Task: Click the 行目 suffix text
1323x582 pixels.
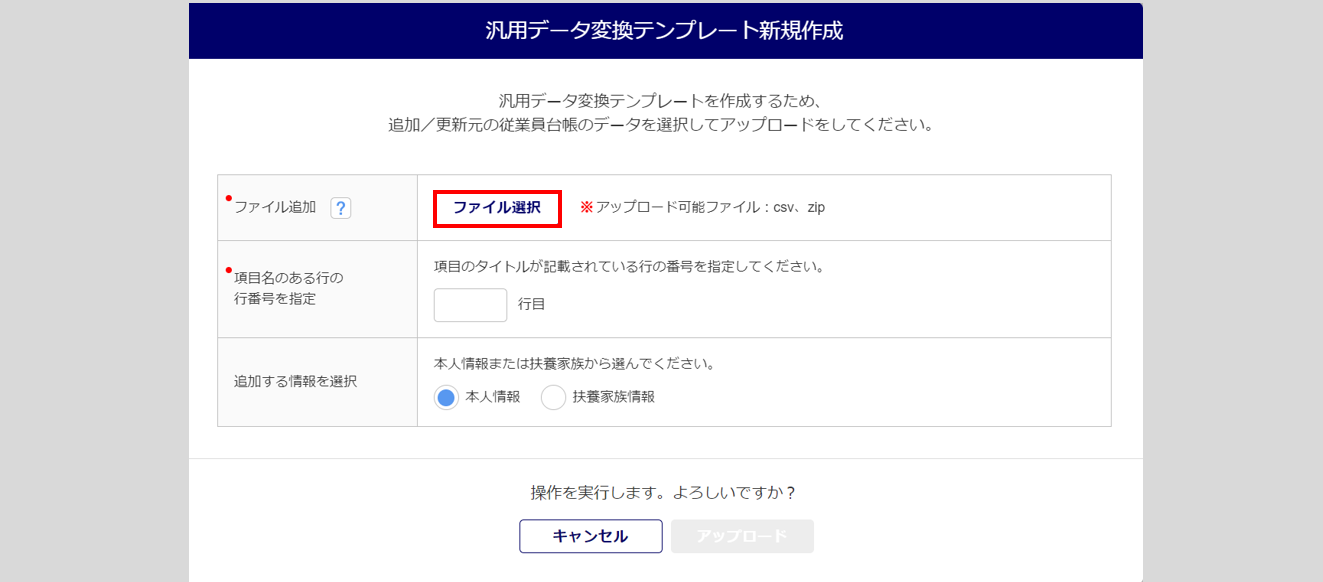Action: point(532,304)
